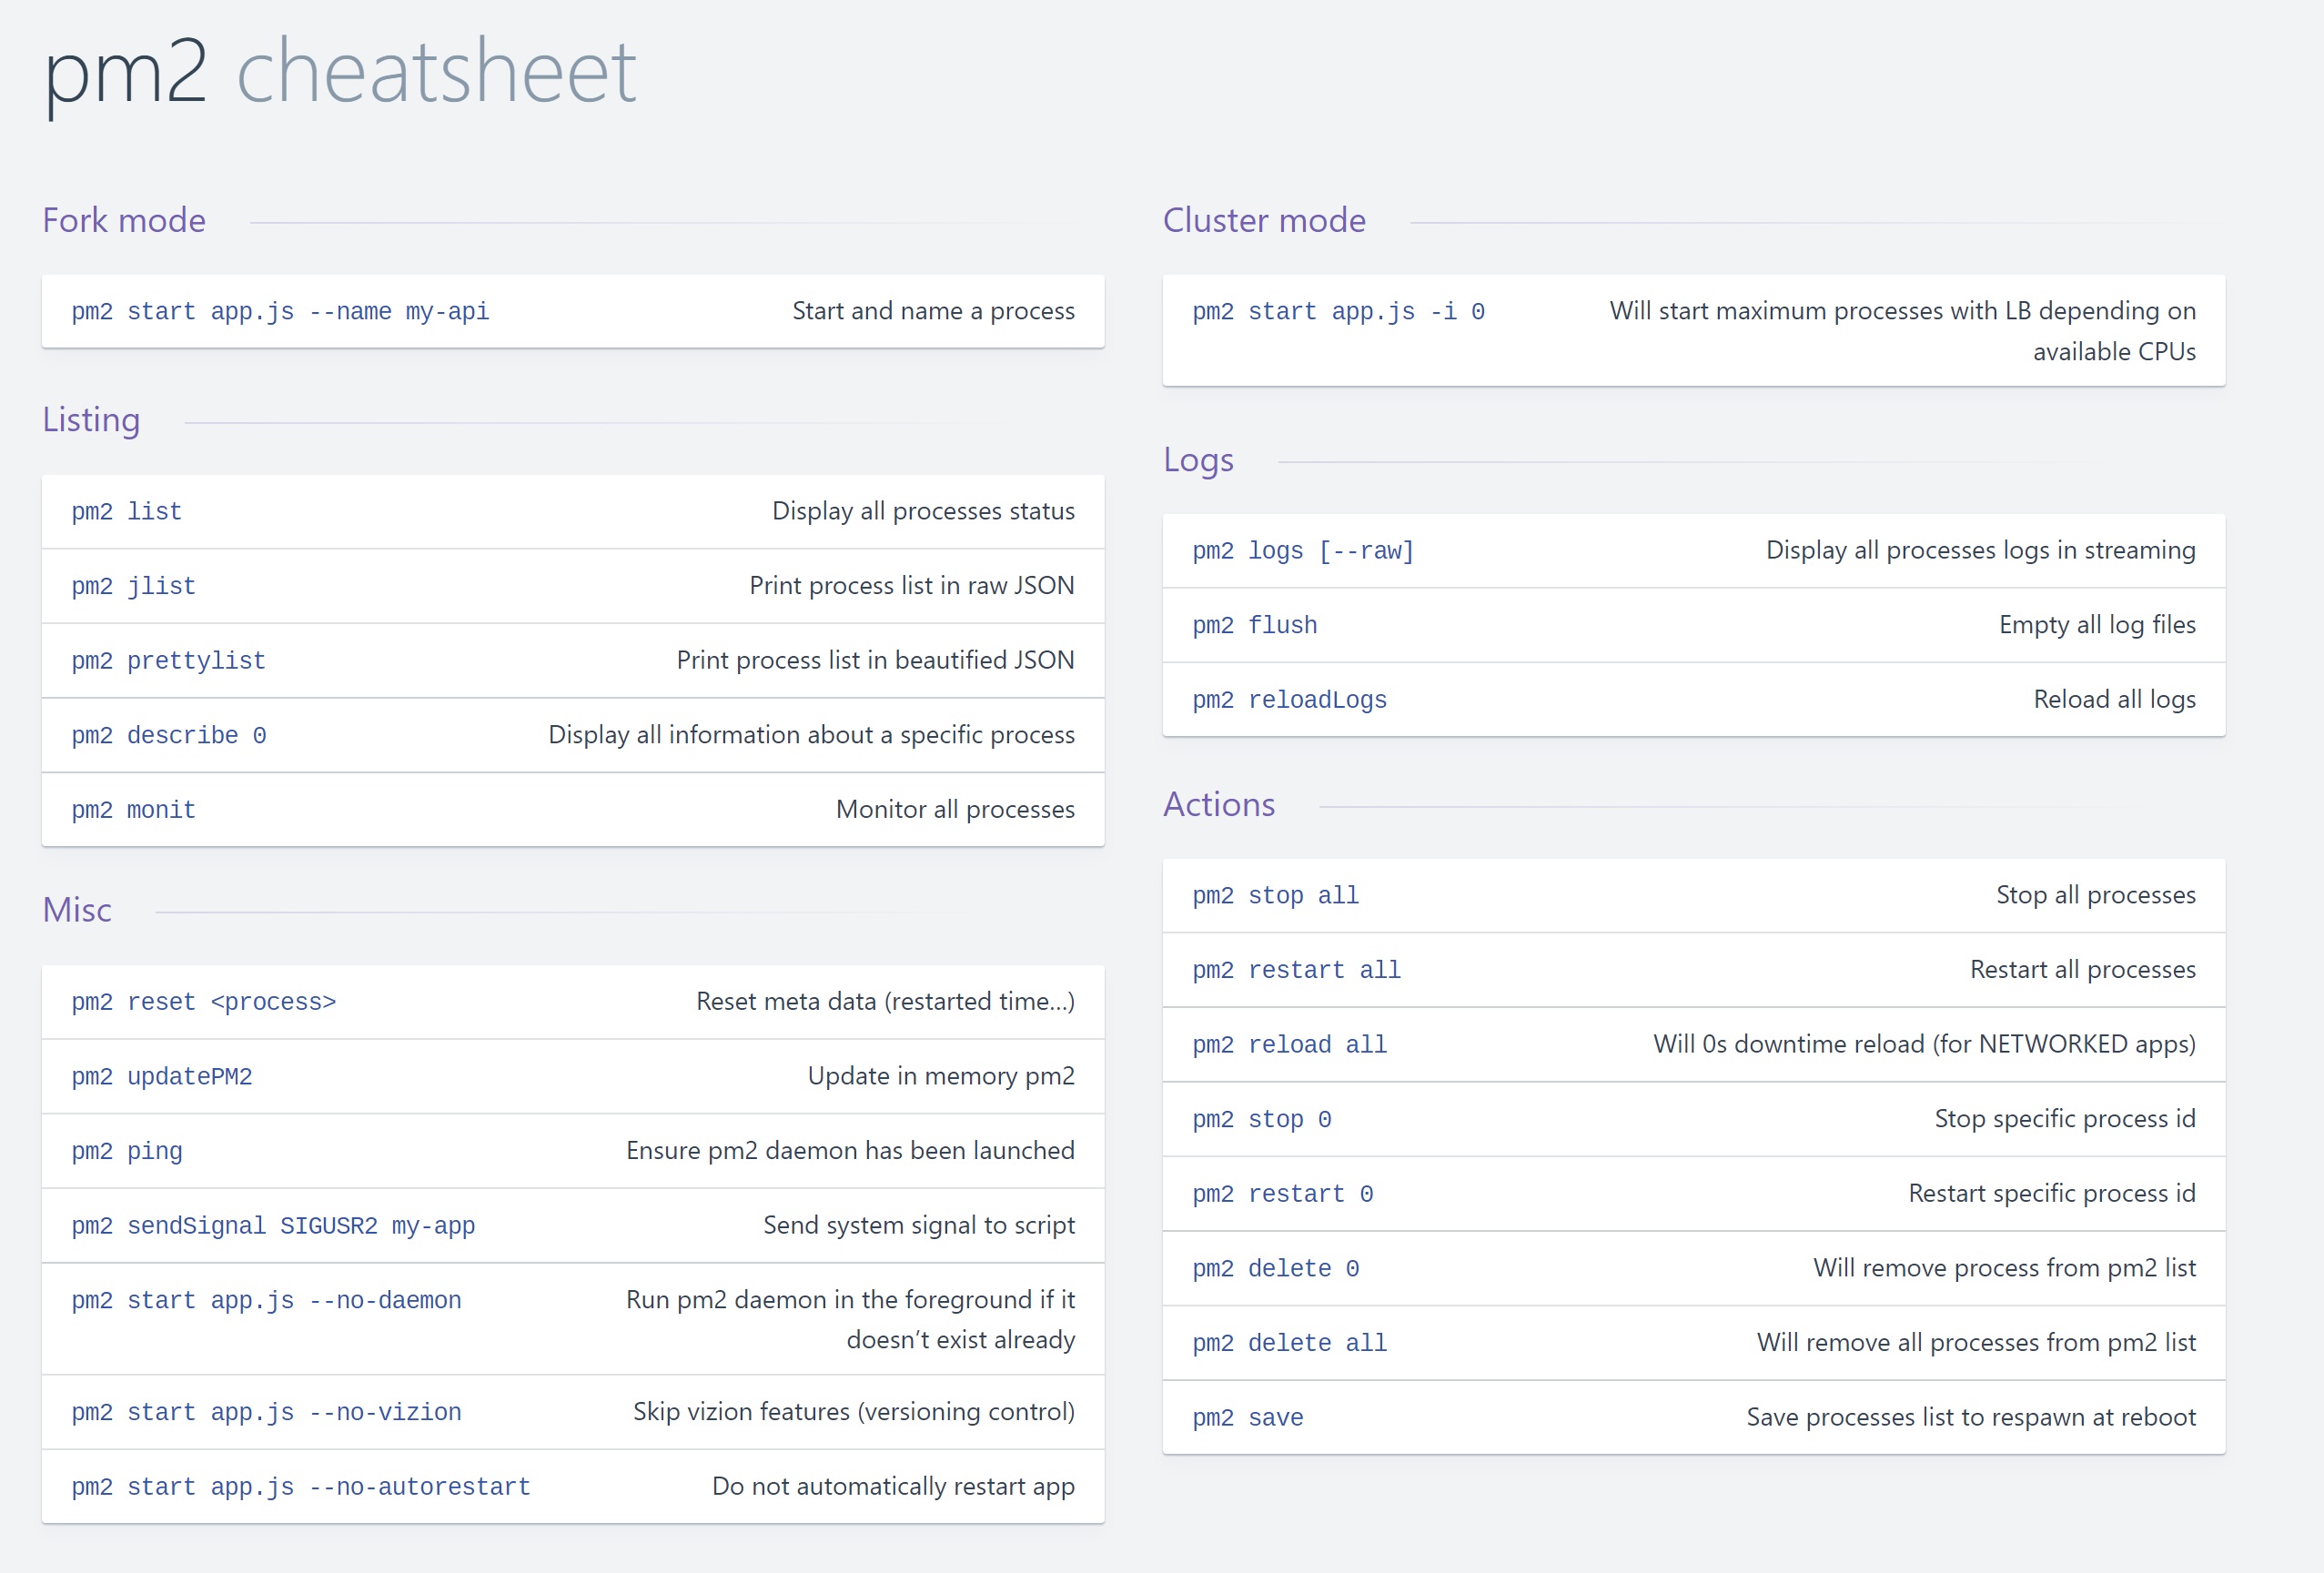Click 'Stop all processes' description
The height and width of the screenshot is (1573, 2324).
click(2096, 895)
